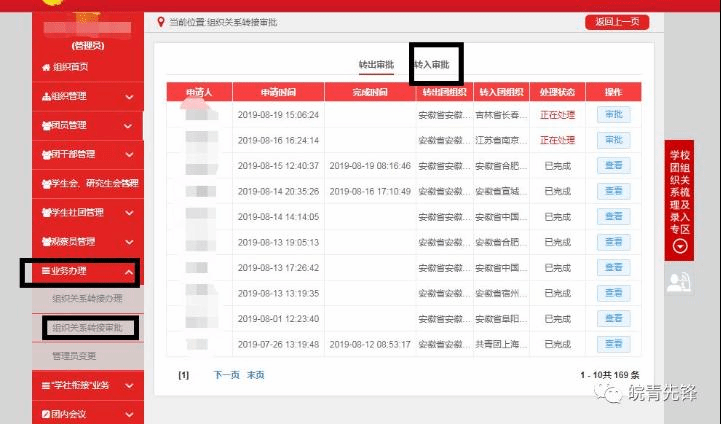Go to next page via 下一页
The image size is (721, 424).
click(227, 374)
